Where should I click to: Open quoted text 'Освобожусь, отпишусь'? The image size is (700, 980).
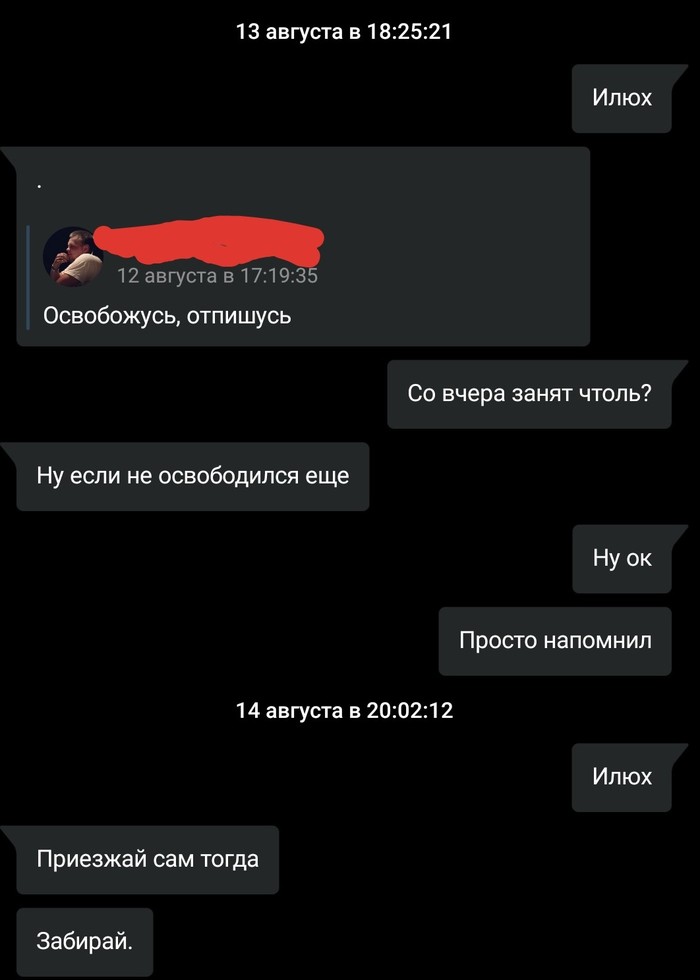click(167, 316)
